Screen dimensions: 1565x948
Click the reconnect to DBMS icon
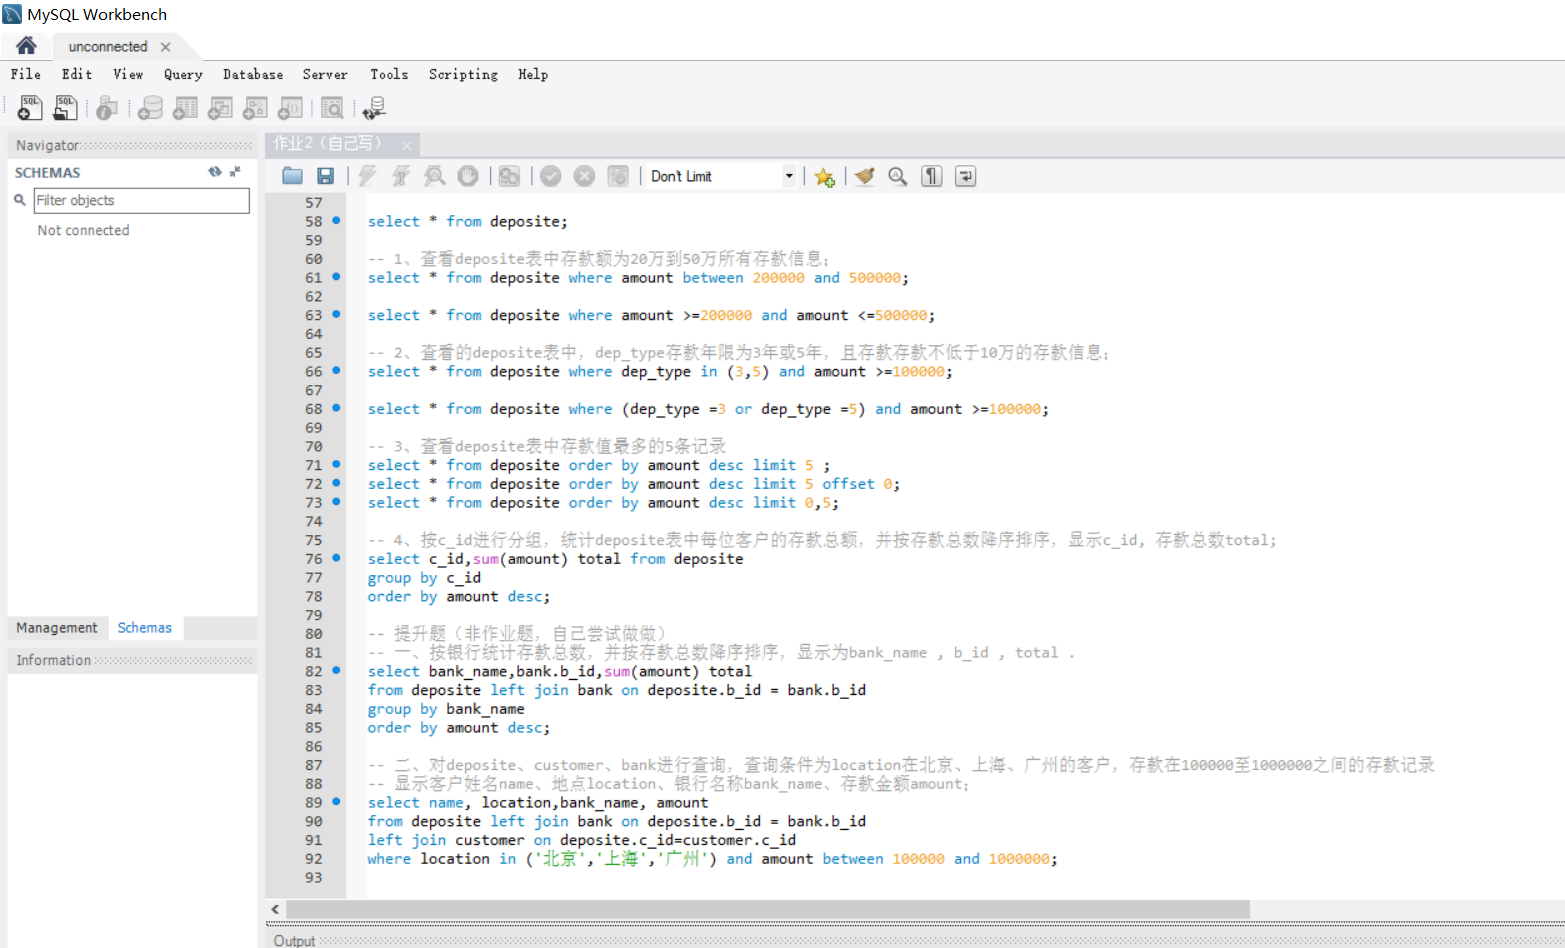[374, 108]
